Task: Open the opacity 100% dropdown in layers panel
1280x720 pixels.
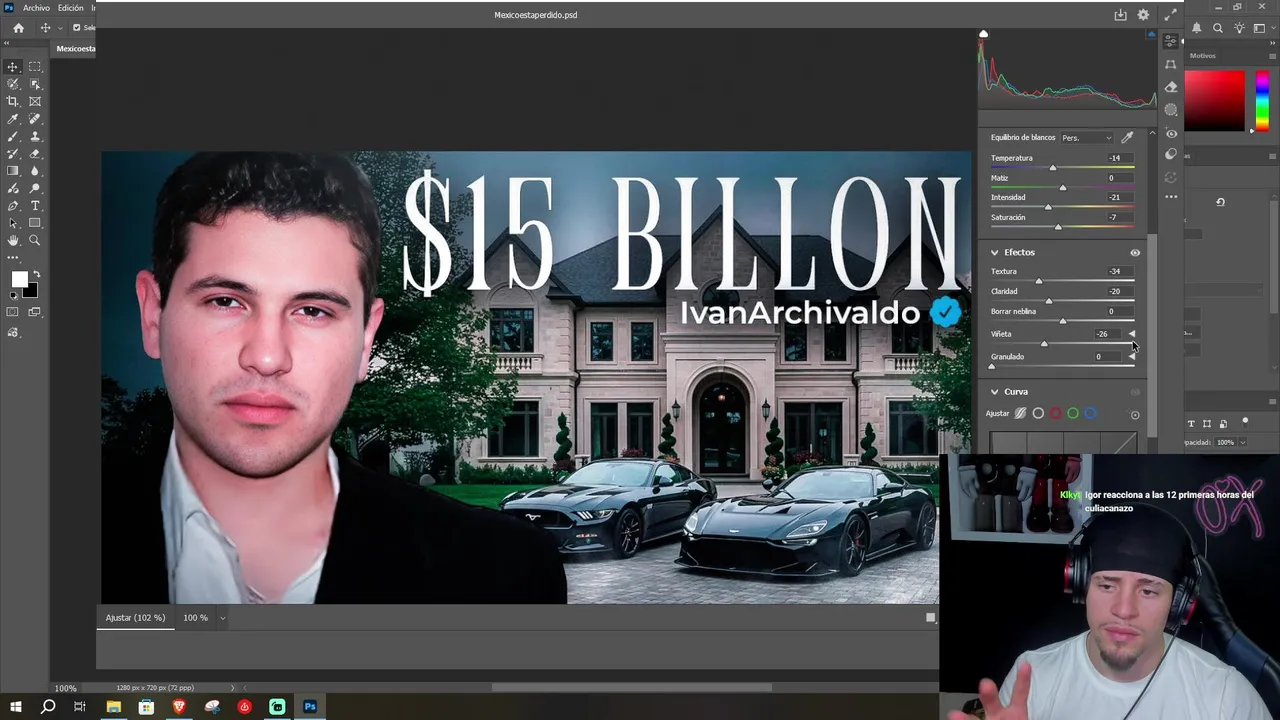Action: coord(1242,442)
